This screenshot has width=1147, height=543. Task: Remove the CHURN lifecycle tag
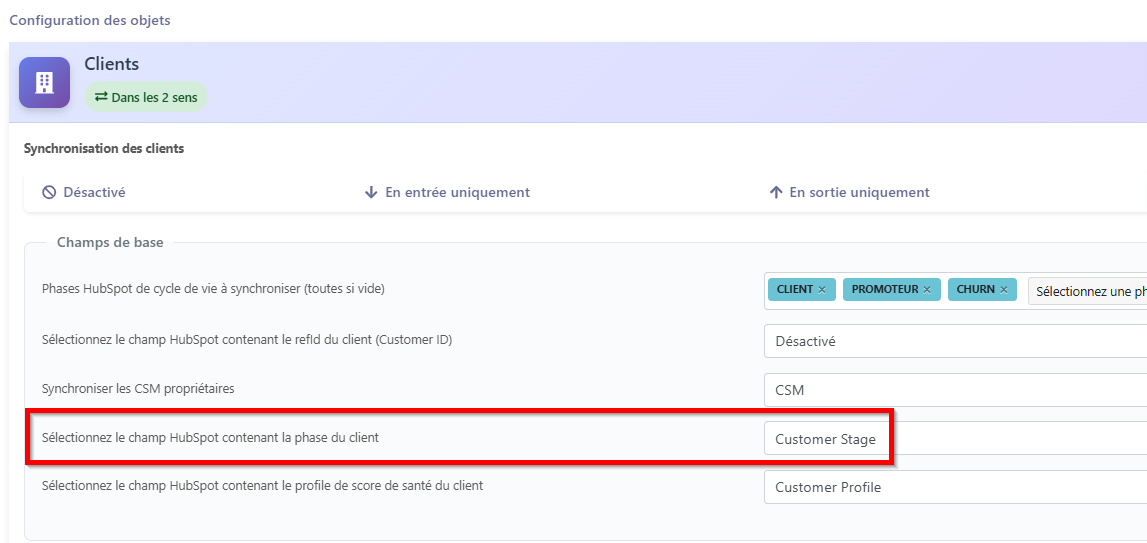click(1003, 290)
